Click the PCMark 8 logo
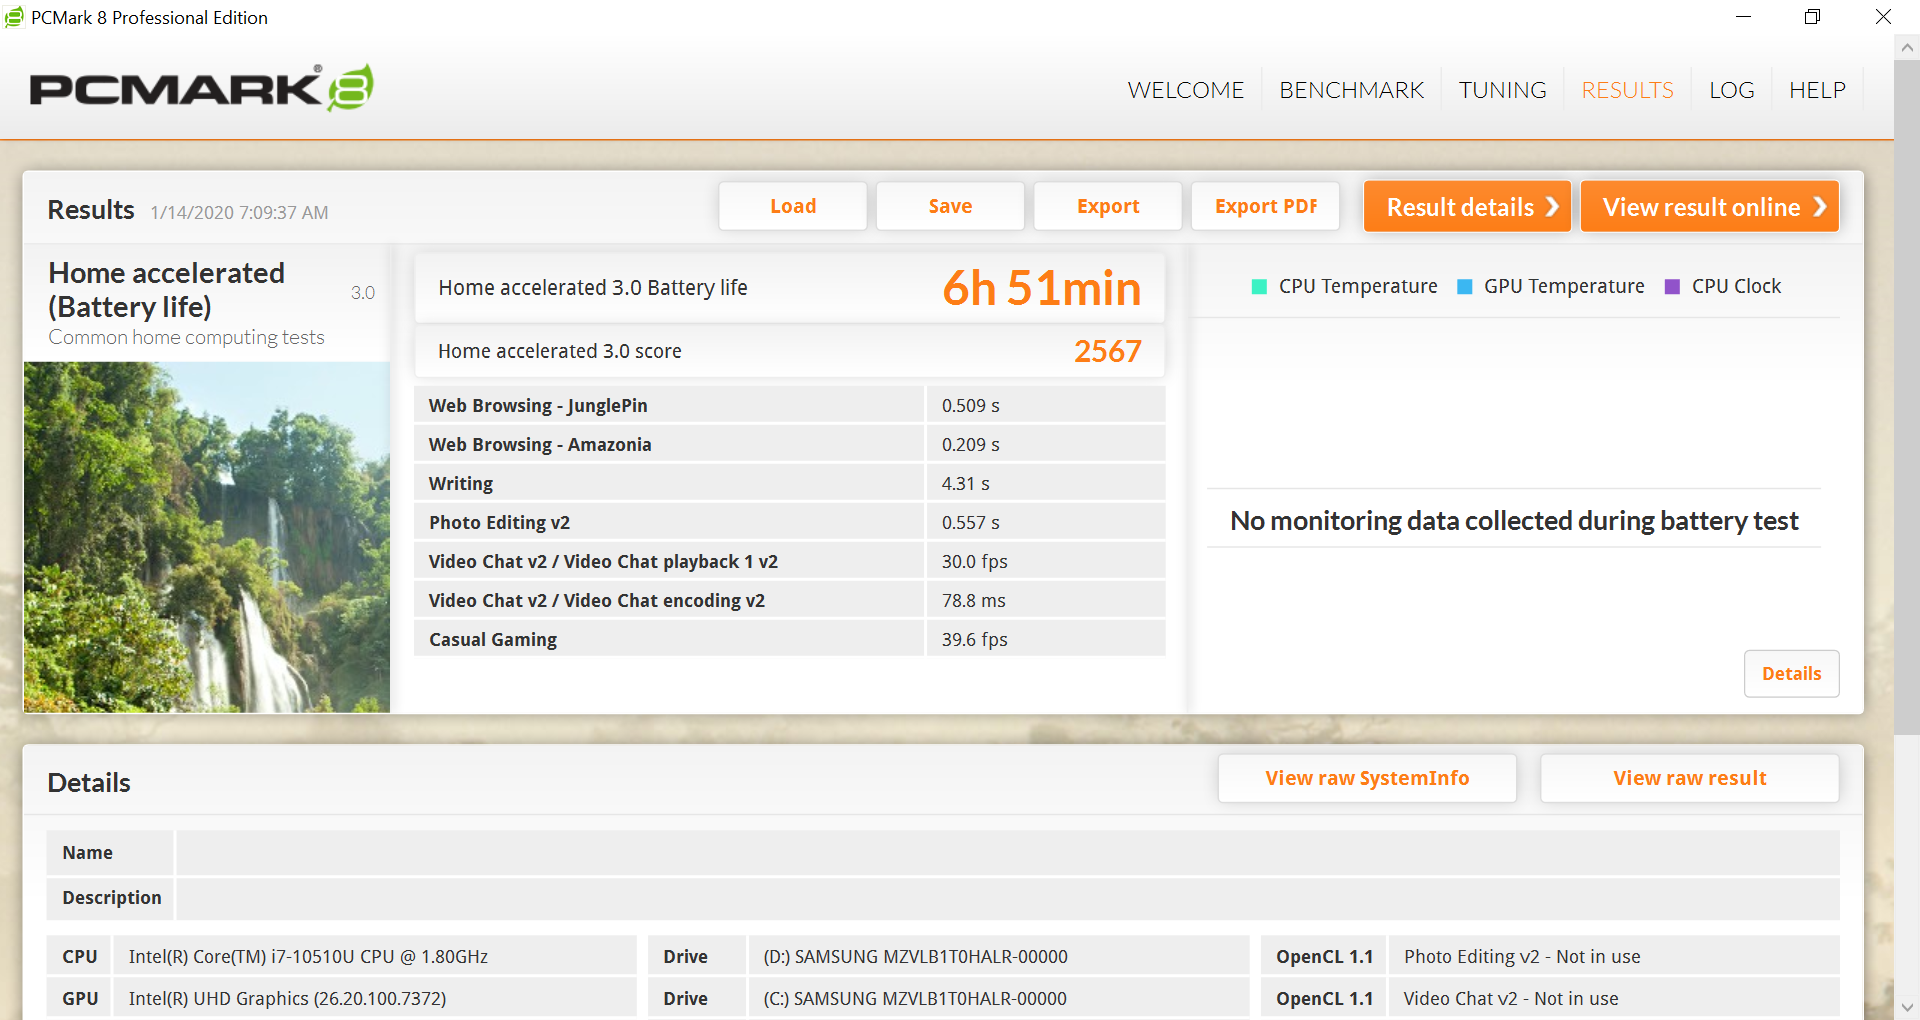This screenshot has height=1020, width=1920. 201,88
